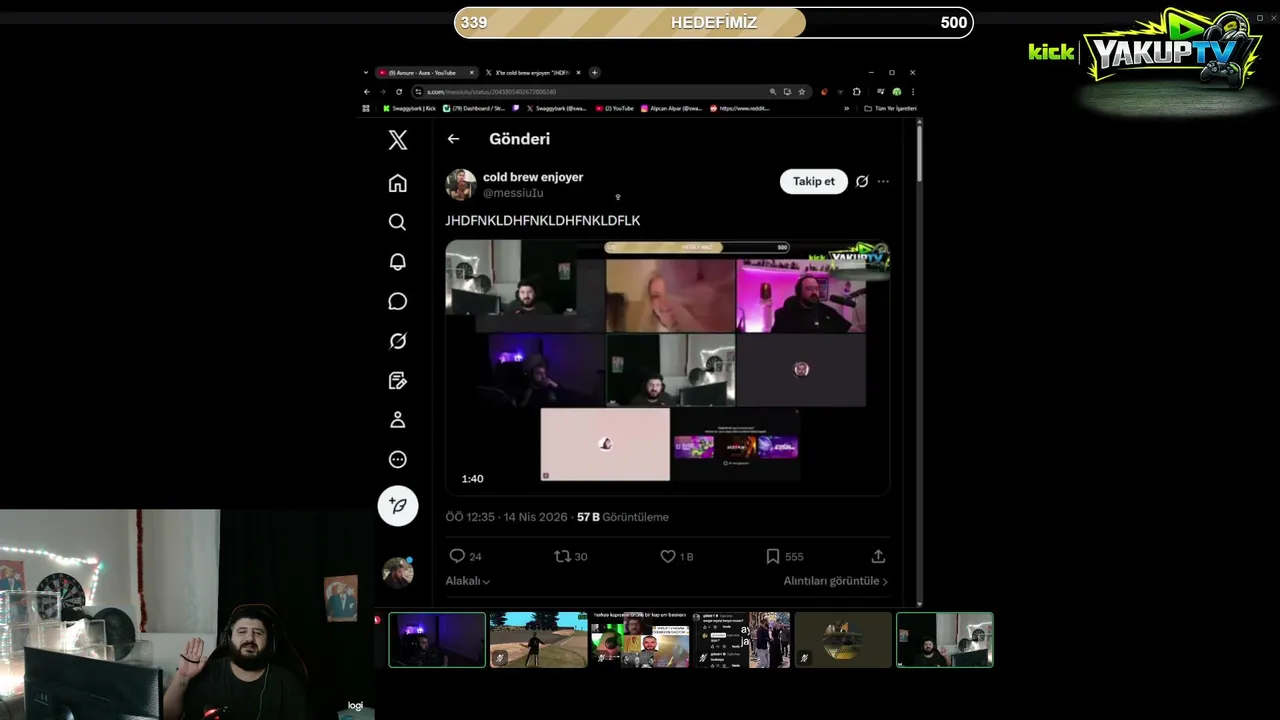
Task: Click the Takip et follow button
Action: [x=813, y=181]
